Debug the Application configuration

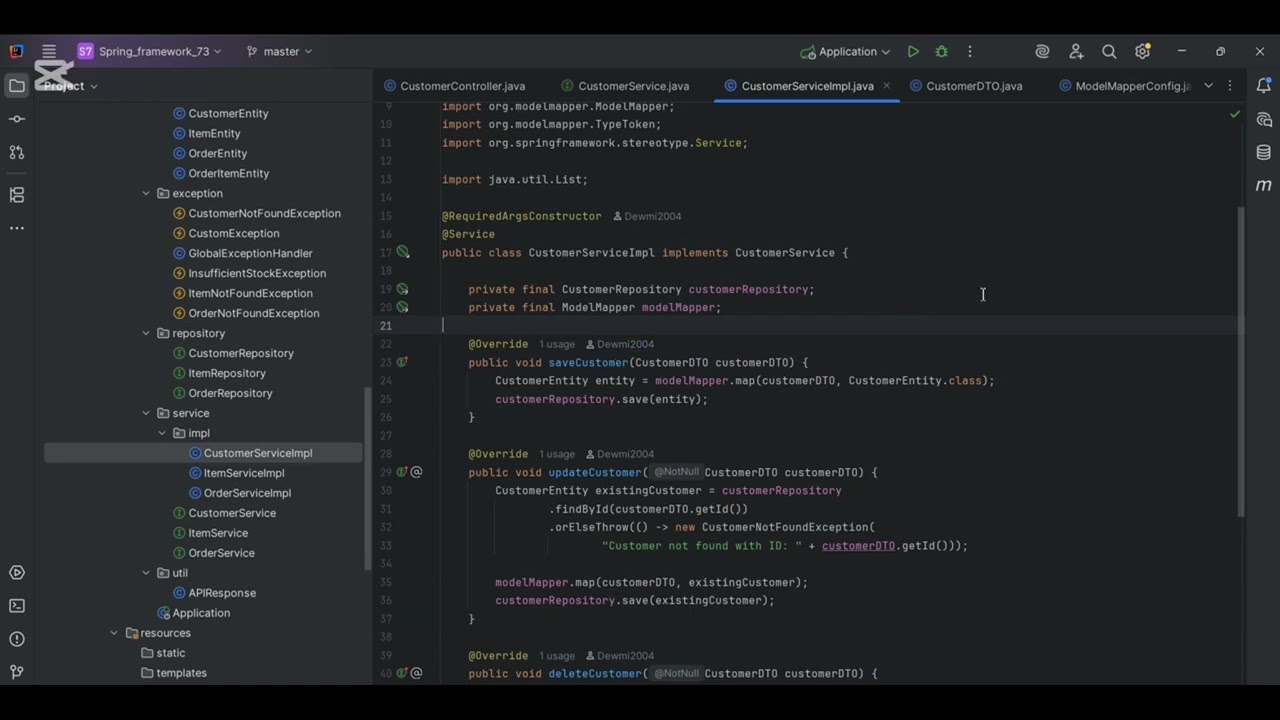pyautogui.click(x=941, y=51)
